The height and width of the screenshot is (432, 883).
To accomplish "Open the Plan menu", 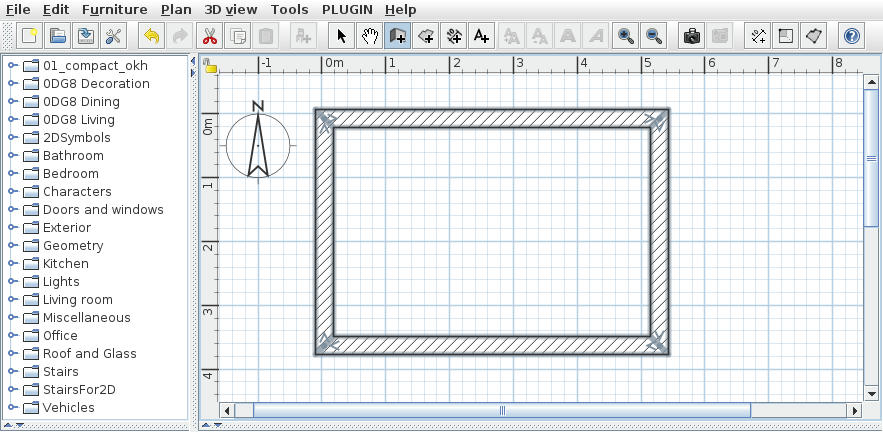I will click(176, 10).
